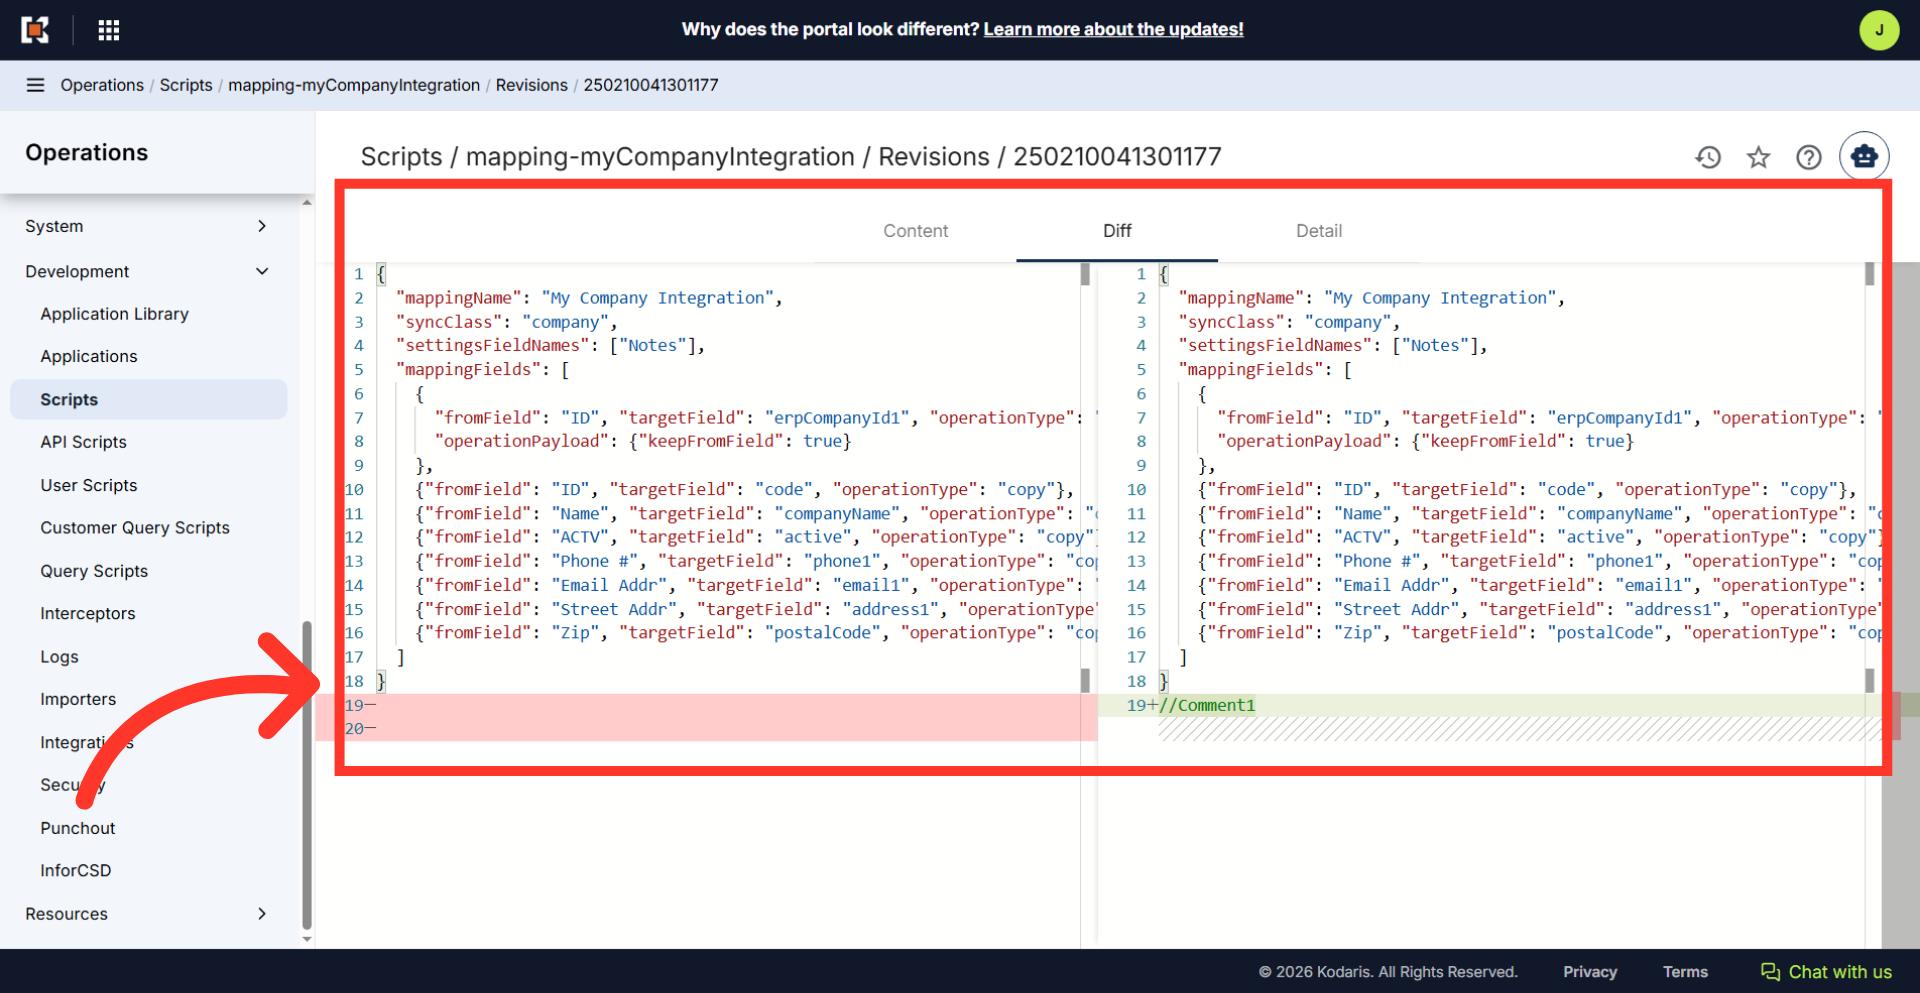1920x993 pixels.
Task: Open mapping-myCompanyIntegration breadcrumb
Action: click(354, 85)
